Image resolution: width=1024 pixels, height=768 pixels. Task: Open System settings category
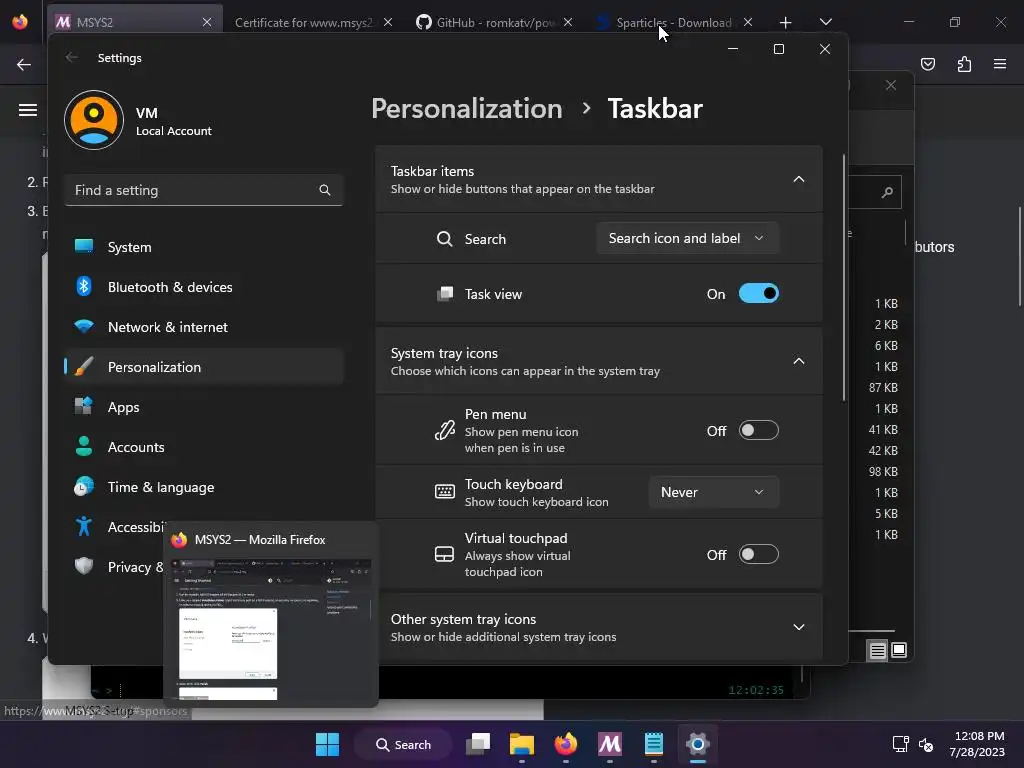pyautogui.click(x=204, y=247)
